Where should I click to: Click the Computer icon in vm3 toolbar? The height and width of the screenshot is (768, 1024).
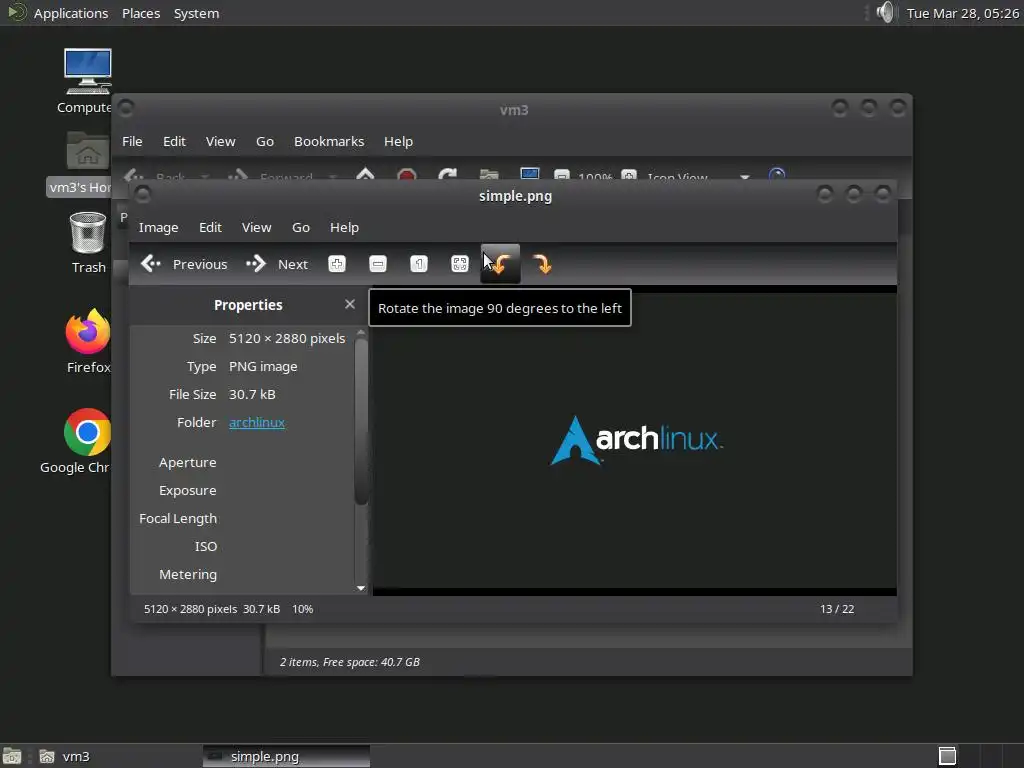pyautogui.click(x=530, y=174)
